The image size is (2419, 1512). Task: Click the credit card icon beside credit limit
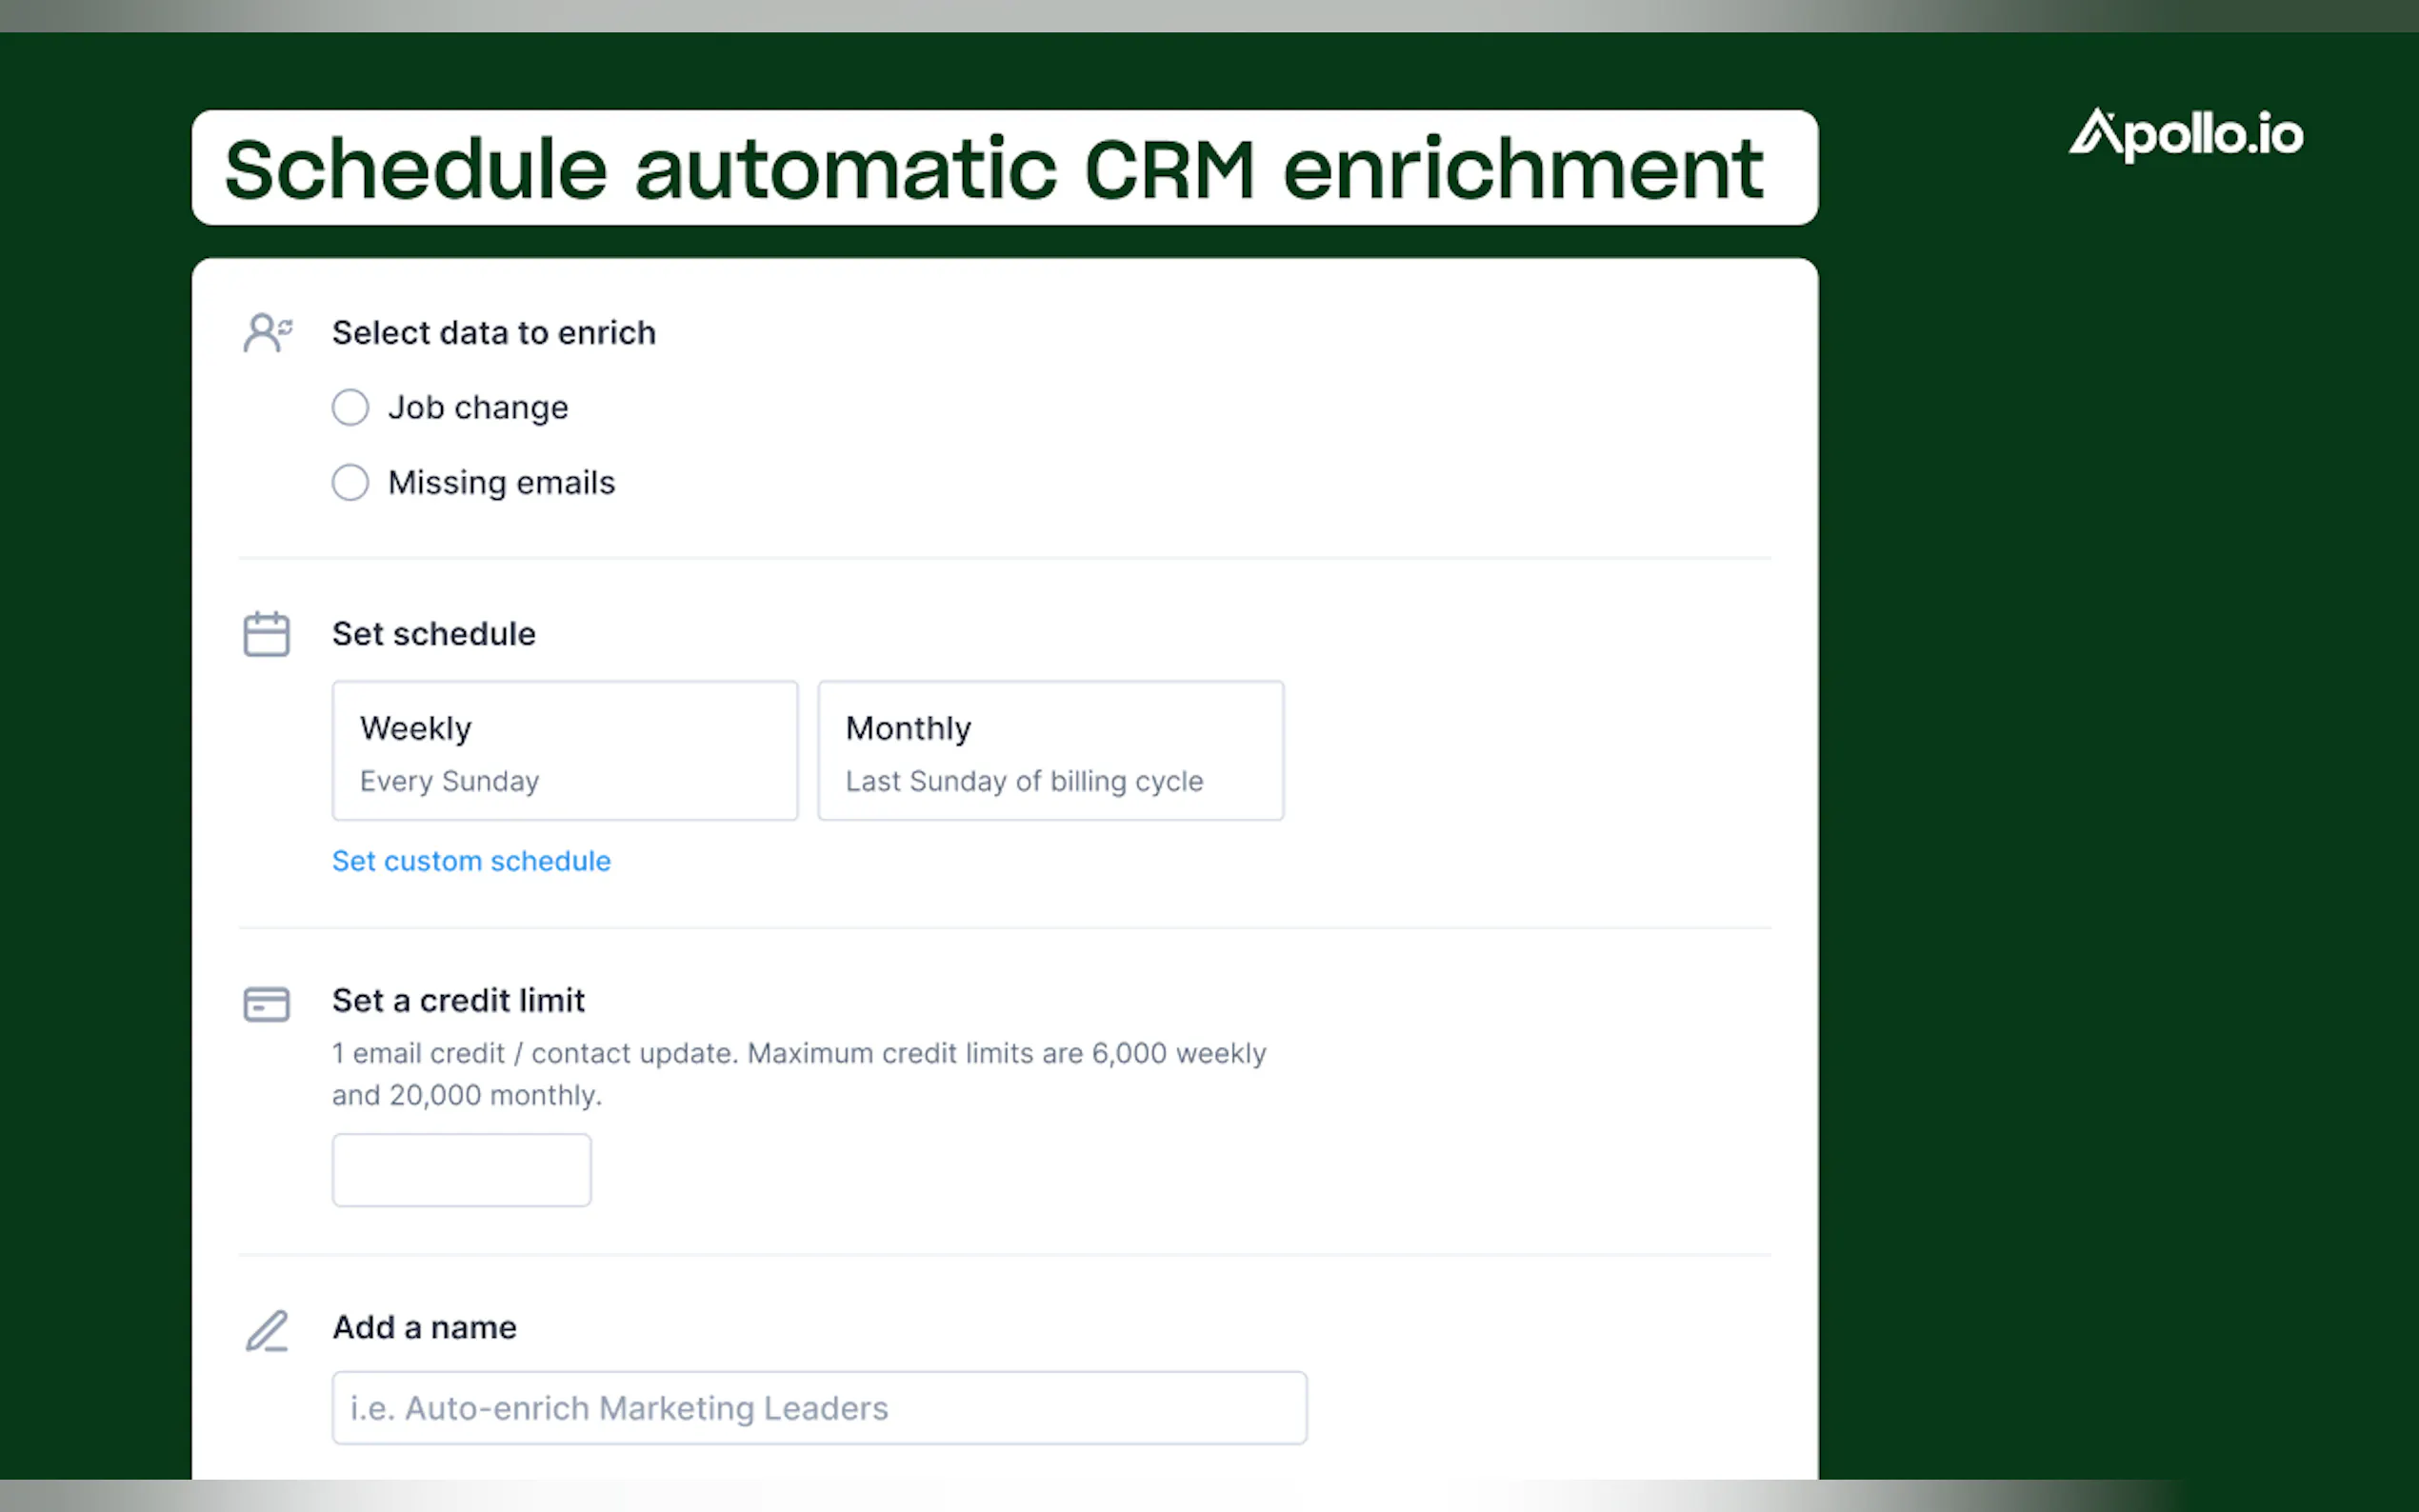point(266,1003)
